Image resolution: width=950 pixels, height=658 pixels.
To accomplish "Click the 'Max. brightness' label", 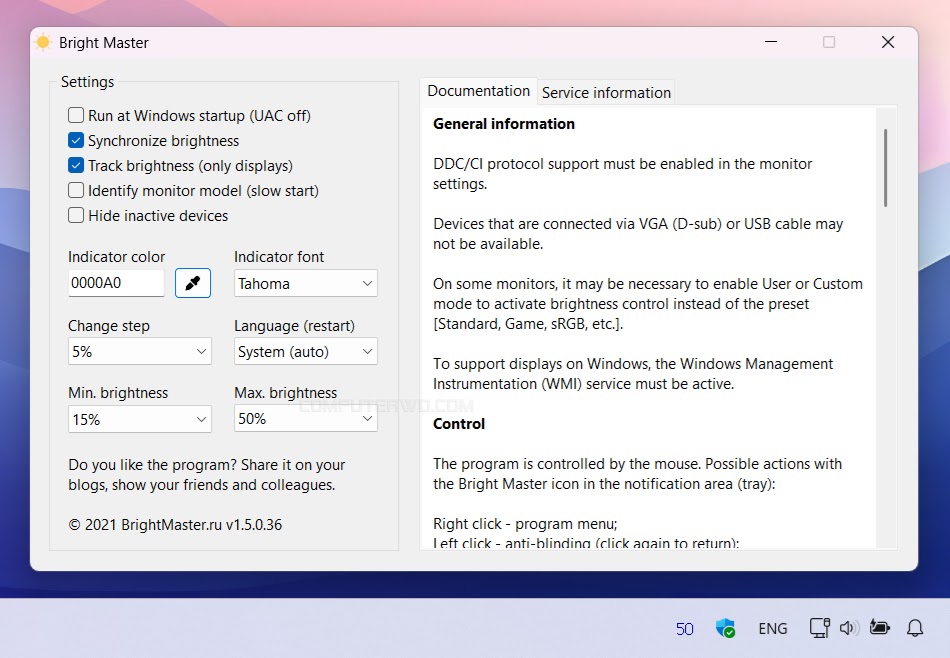I will 285,393.
